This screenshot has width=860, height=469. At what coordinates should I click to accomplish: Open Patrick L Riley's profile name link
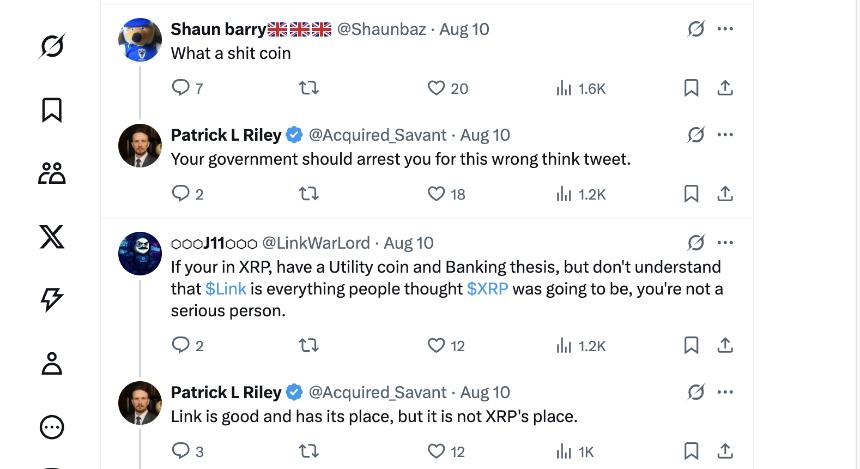(226, 135)
